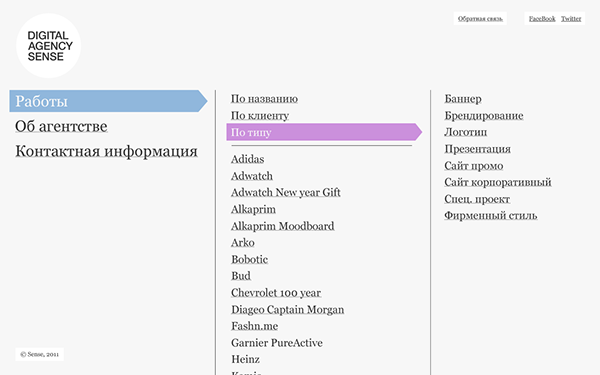The image size is (600, 375).
Task: Open the Adidas project
Action: point(248,159)
